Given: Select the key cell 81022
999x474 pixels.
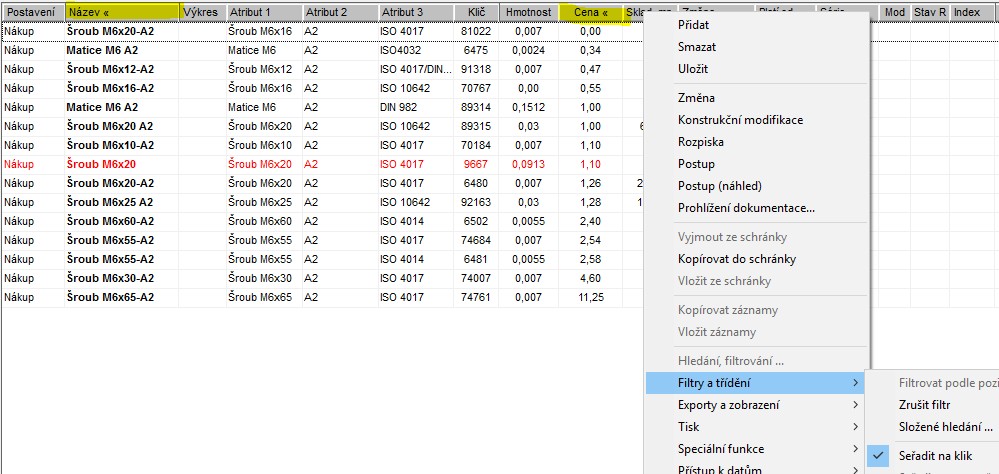Looking at the screenshot, I should [x=476, y=31].
